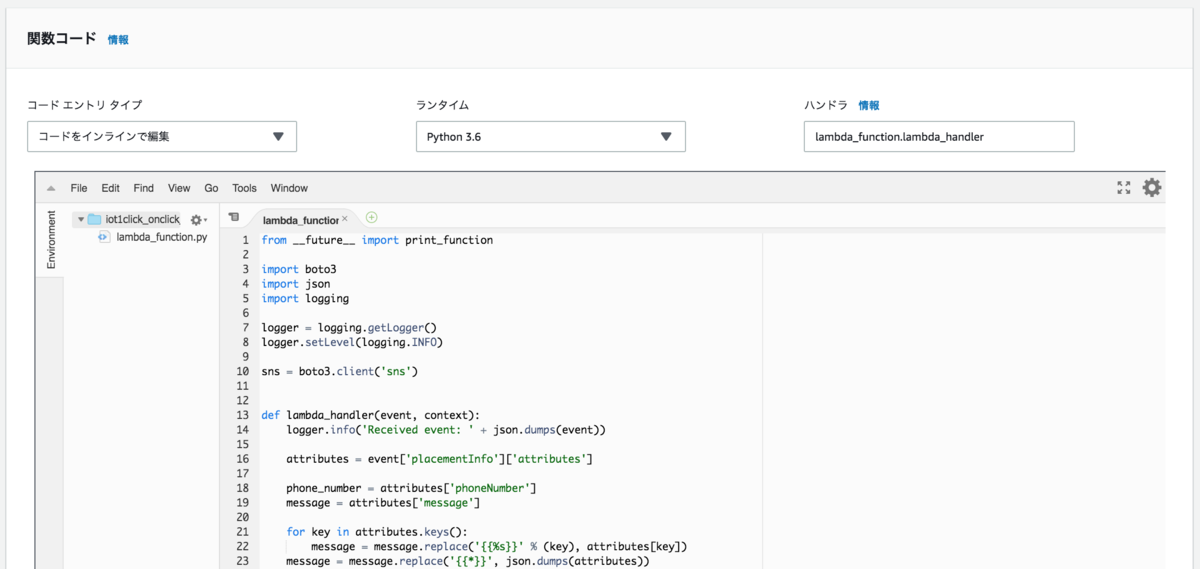The width and height of the screenshot is (1200, 569).
Task: Click the logger.setLevel(logging.INFO) line
Action: 351,342
